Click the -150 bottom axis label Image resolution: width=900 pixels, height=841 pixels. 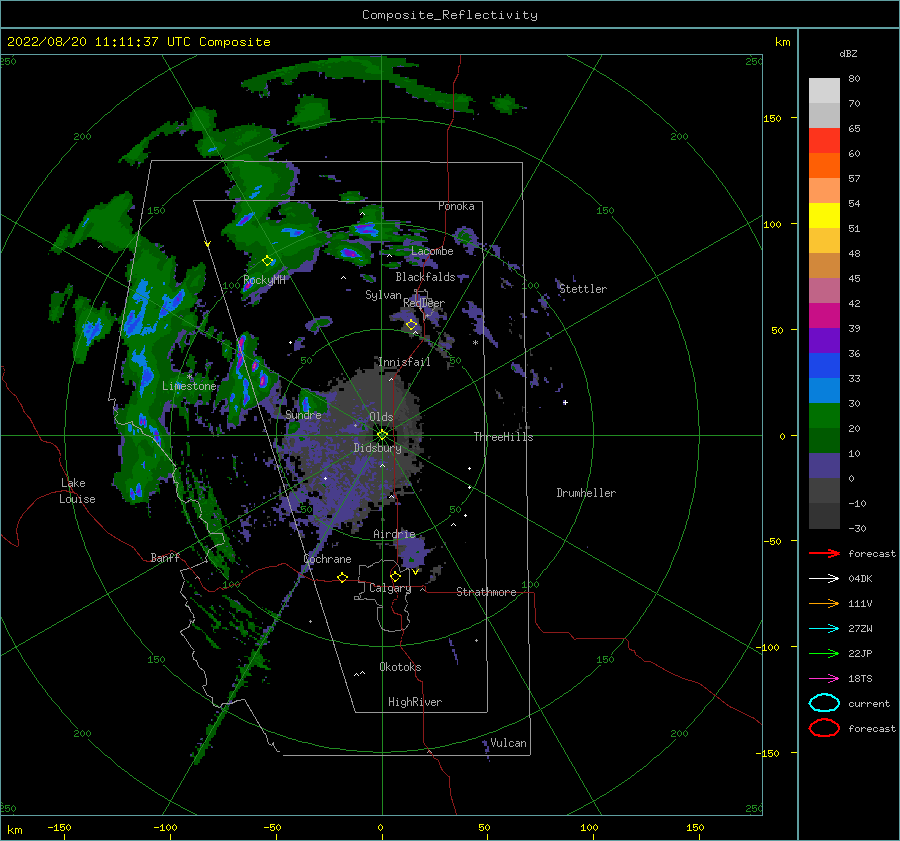pos(59,827)
